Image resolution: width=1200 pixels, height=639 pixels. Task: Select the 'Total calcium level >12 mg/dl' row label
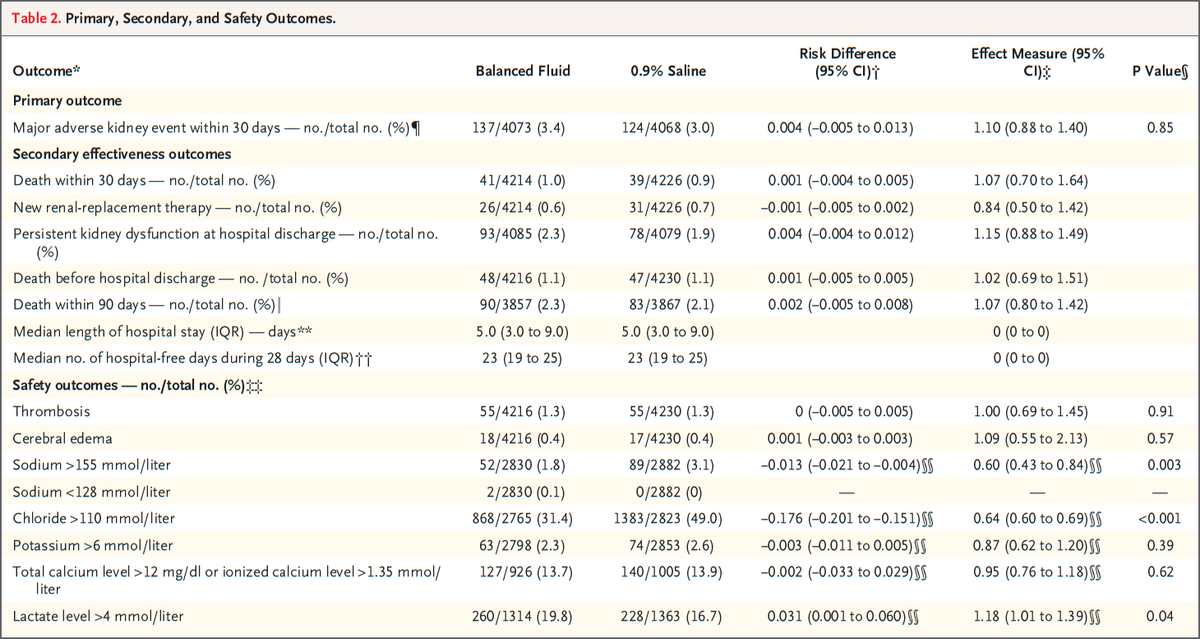coord(228,580)
